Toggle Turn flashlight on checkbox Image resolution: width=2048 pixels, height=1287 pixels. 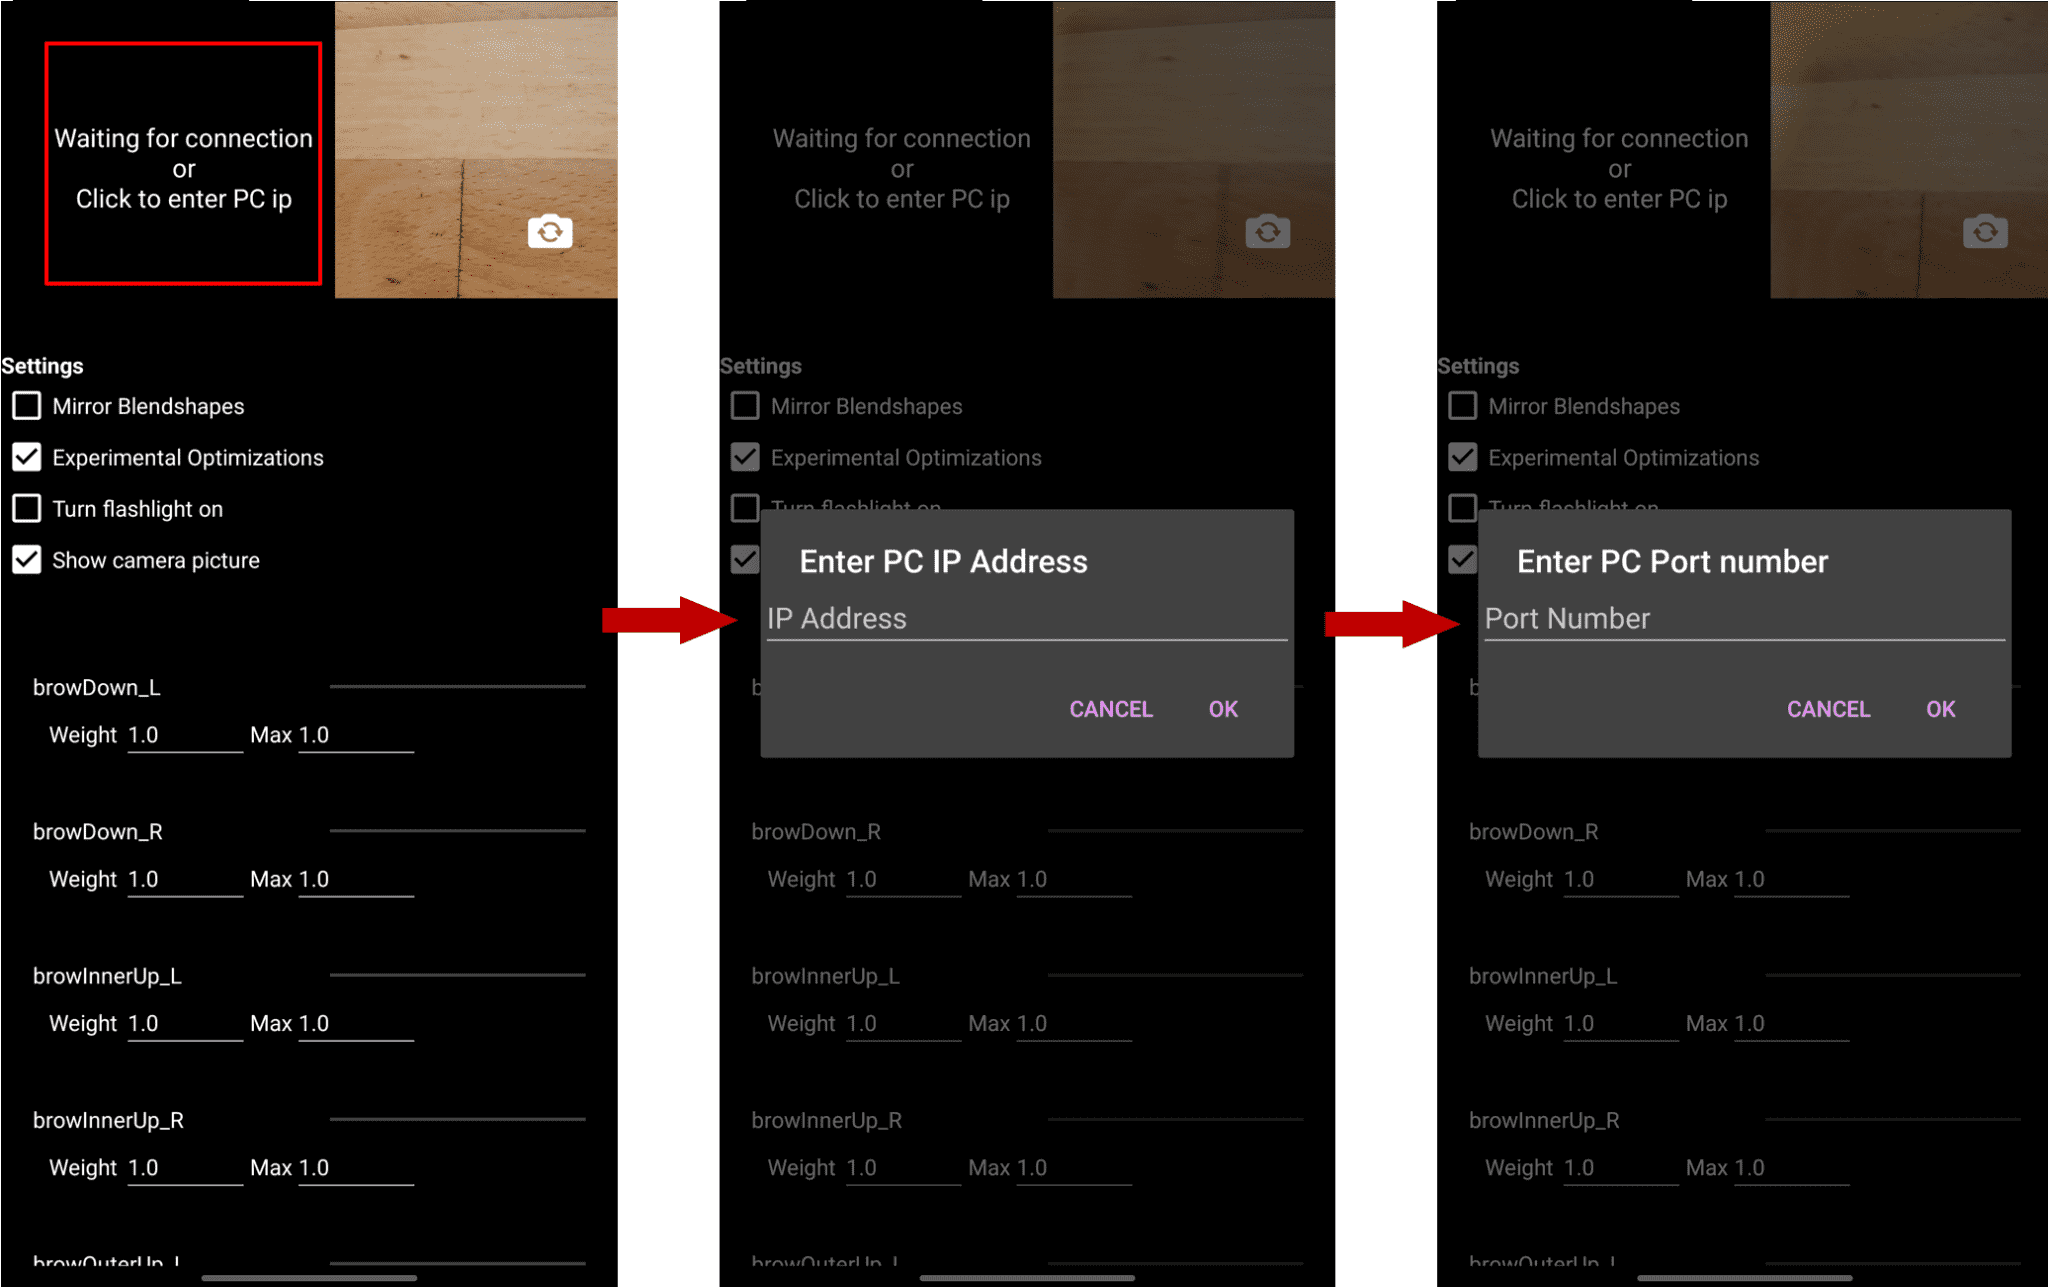[x=27, y=508]
